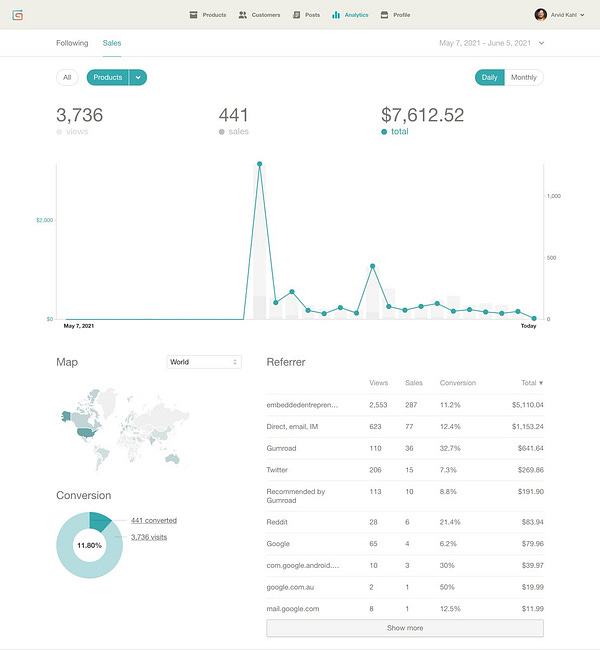Image resolution: width=600 pixels, height=650 pixels.
Task: Switch chart to Daily view
Action: (x=490, y=78)
